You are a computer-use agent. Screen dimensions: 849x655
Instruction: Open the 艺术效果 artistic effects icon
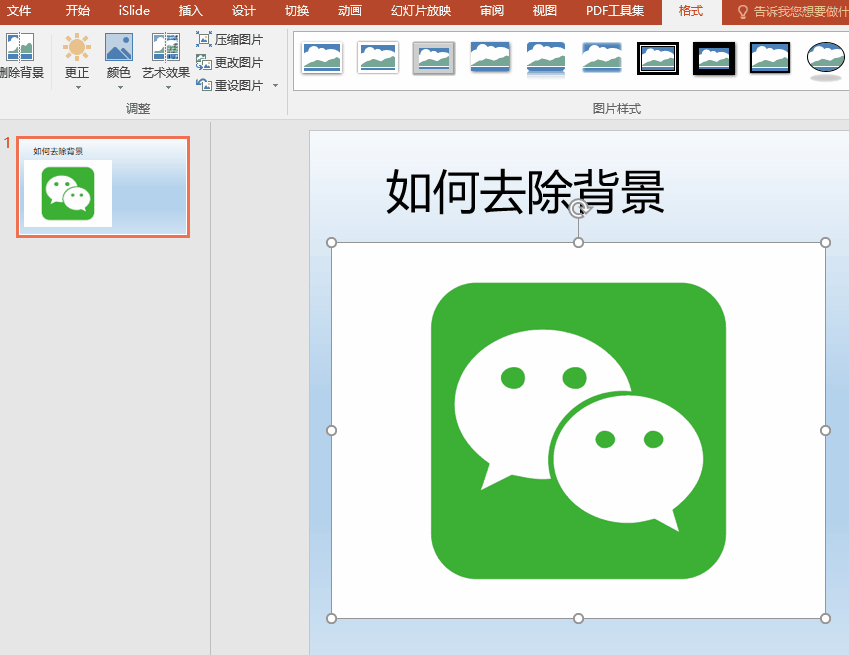[166, 47]
